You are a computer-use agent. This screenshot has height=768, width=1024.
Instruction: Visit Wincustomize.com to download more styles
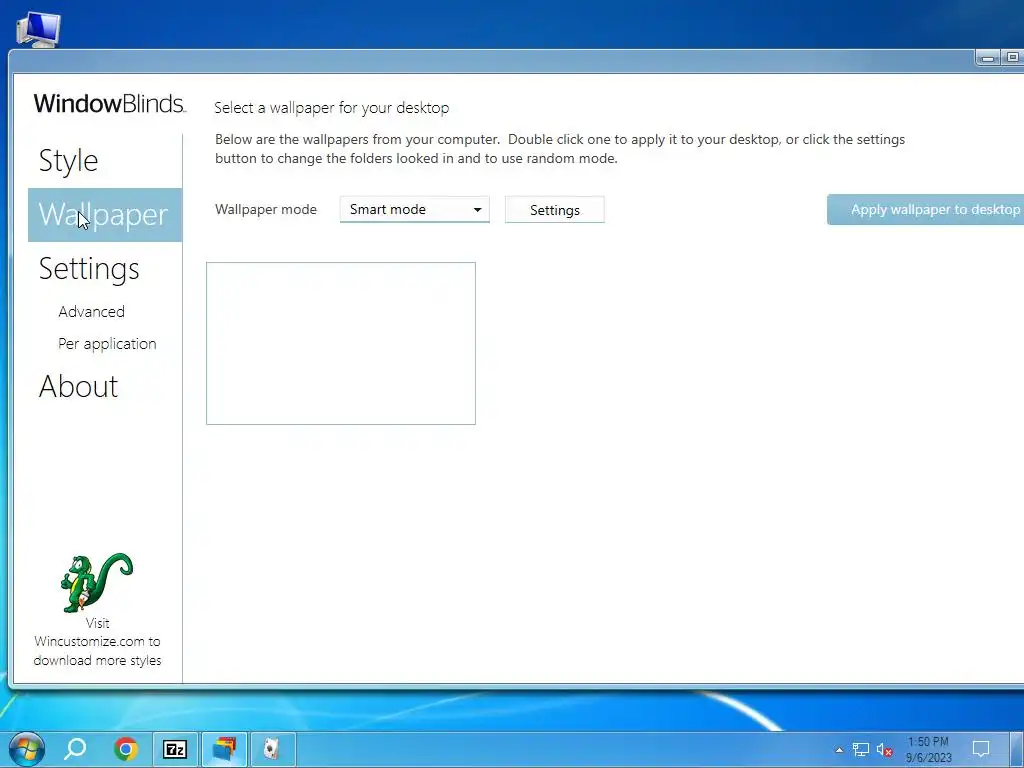click(97, 642)
